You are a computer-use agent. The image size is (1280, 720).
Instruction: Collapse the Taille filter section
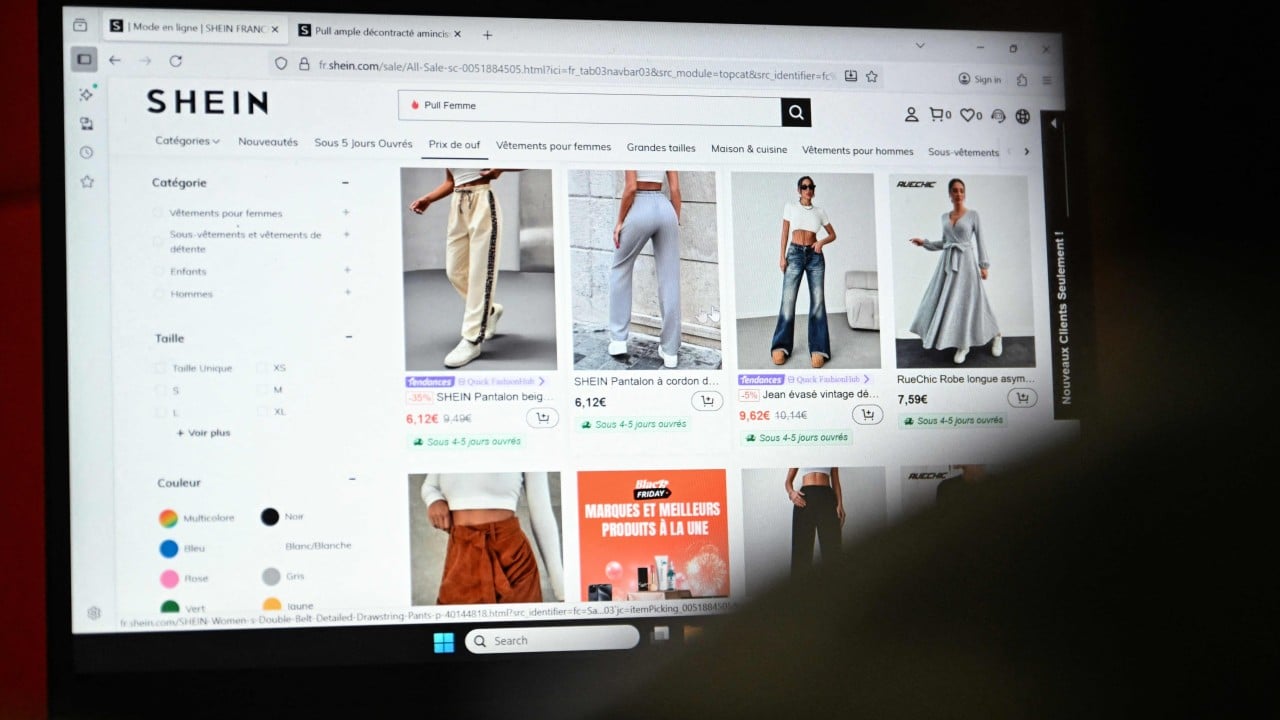pos(349,337)
